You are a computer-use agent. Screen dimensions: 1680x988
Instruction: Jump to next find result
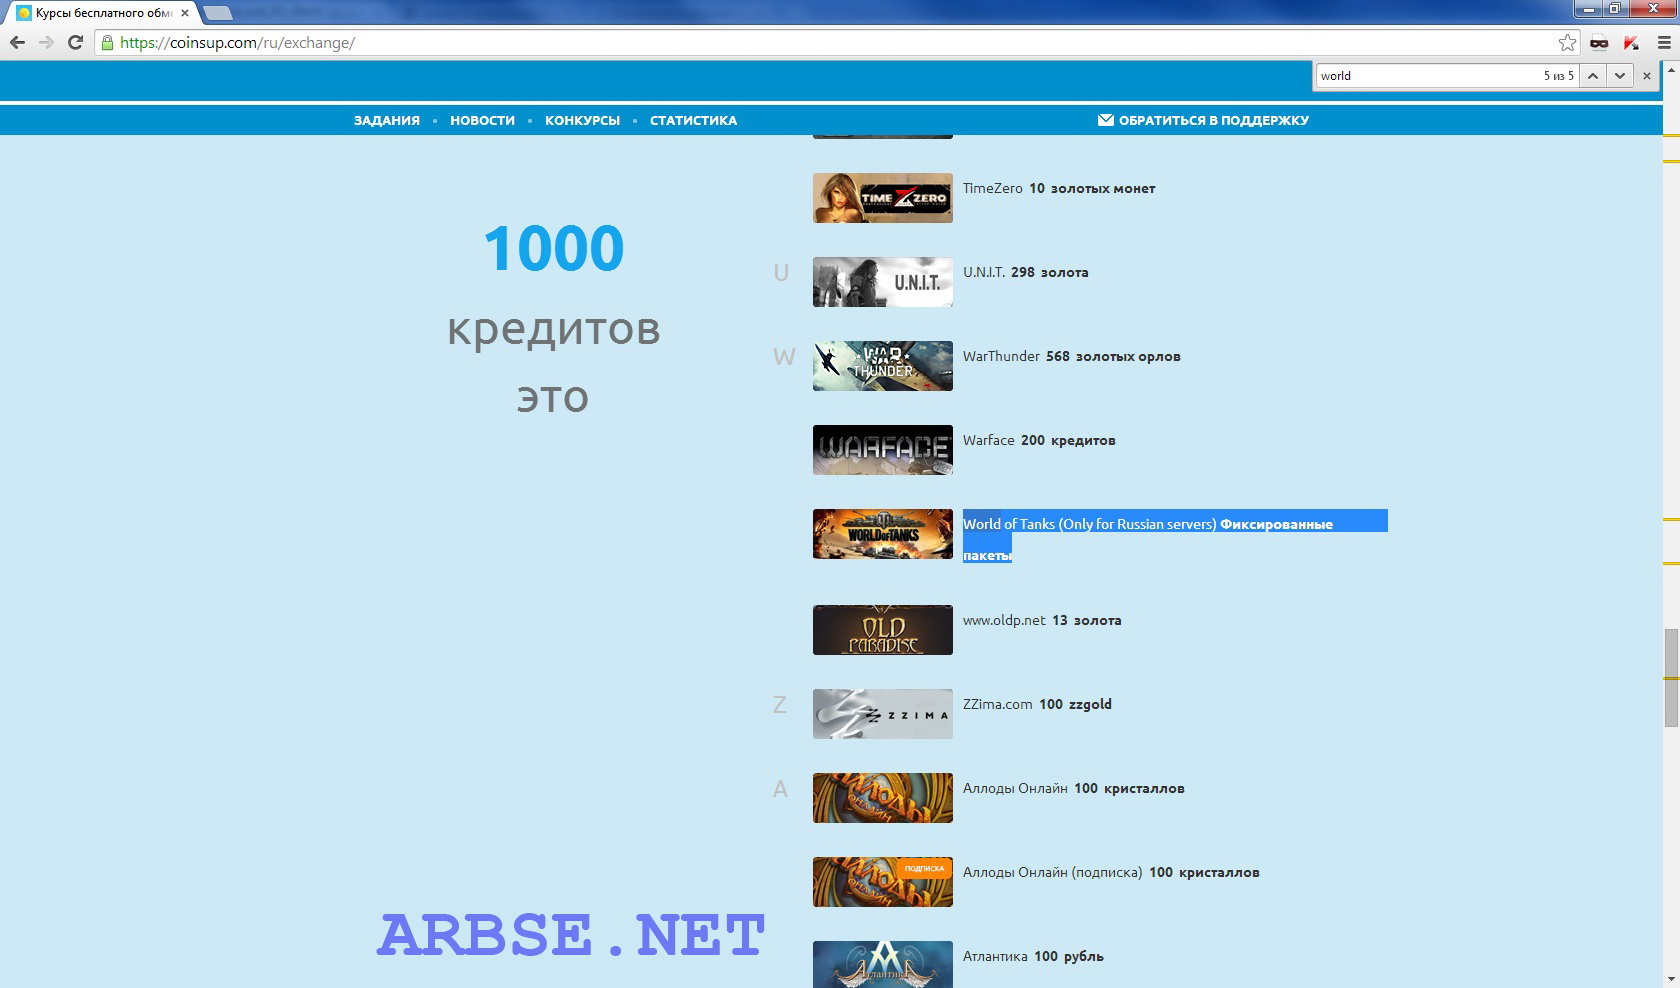1620,76
